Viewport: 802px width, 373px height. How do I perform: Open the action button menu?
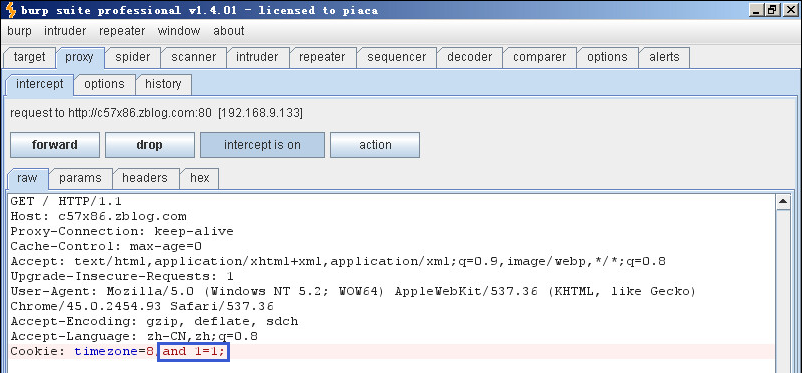click(x=375, y=145)
